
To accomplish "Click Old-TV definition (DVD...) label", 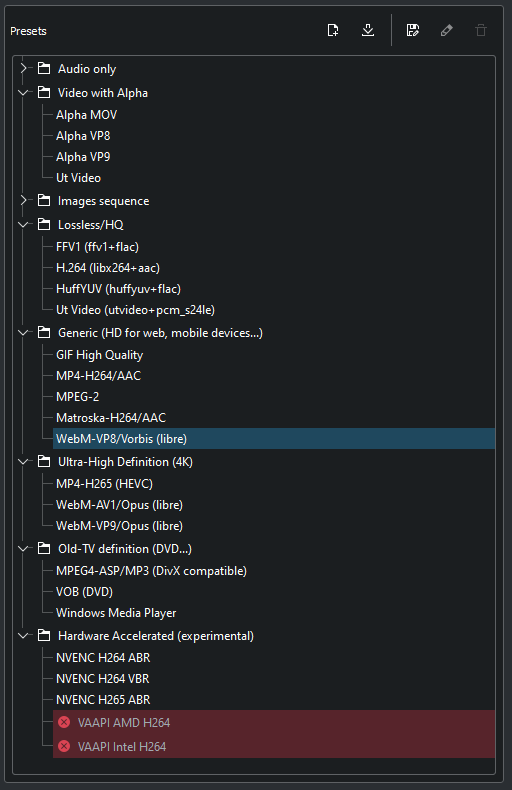I will click(x=125, y=549).
